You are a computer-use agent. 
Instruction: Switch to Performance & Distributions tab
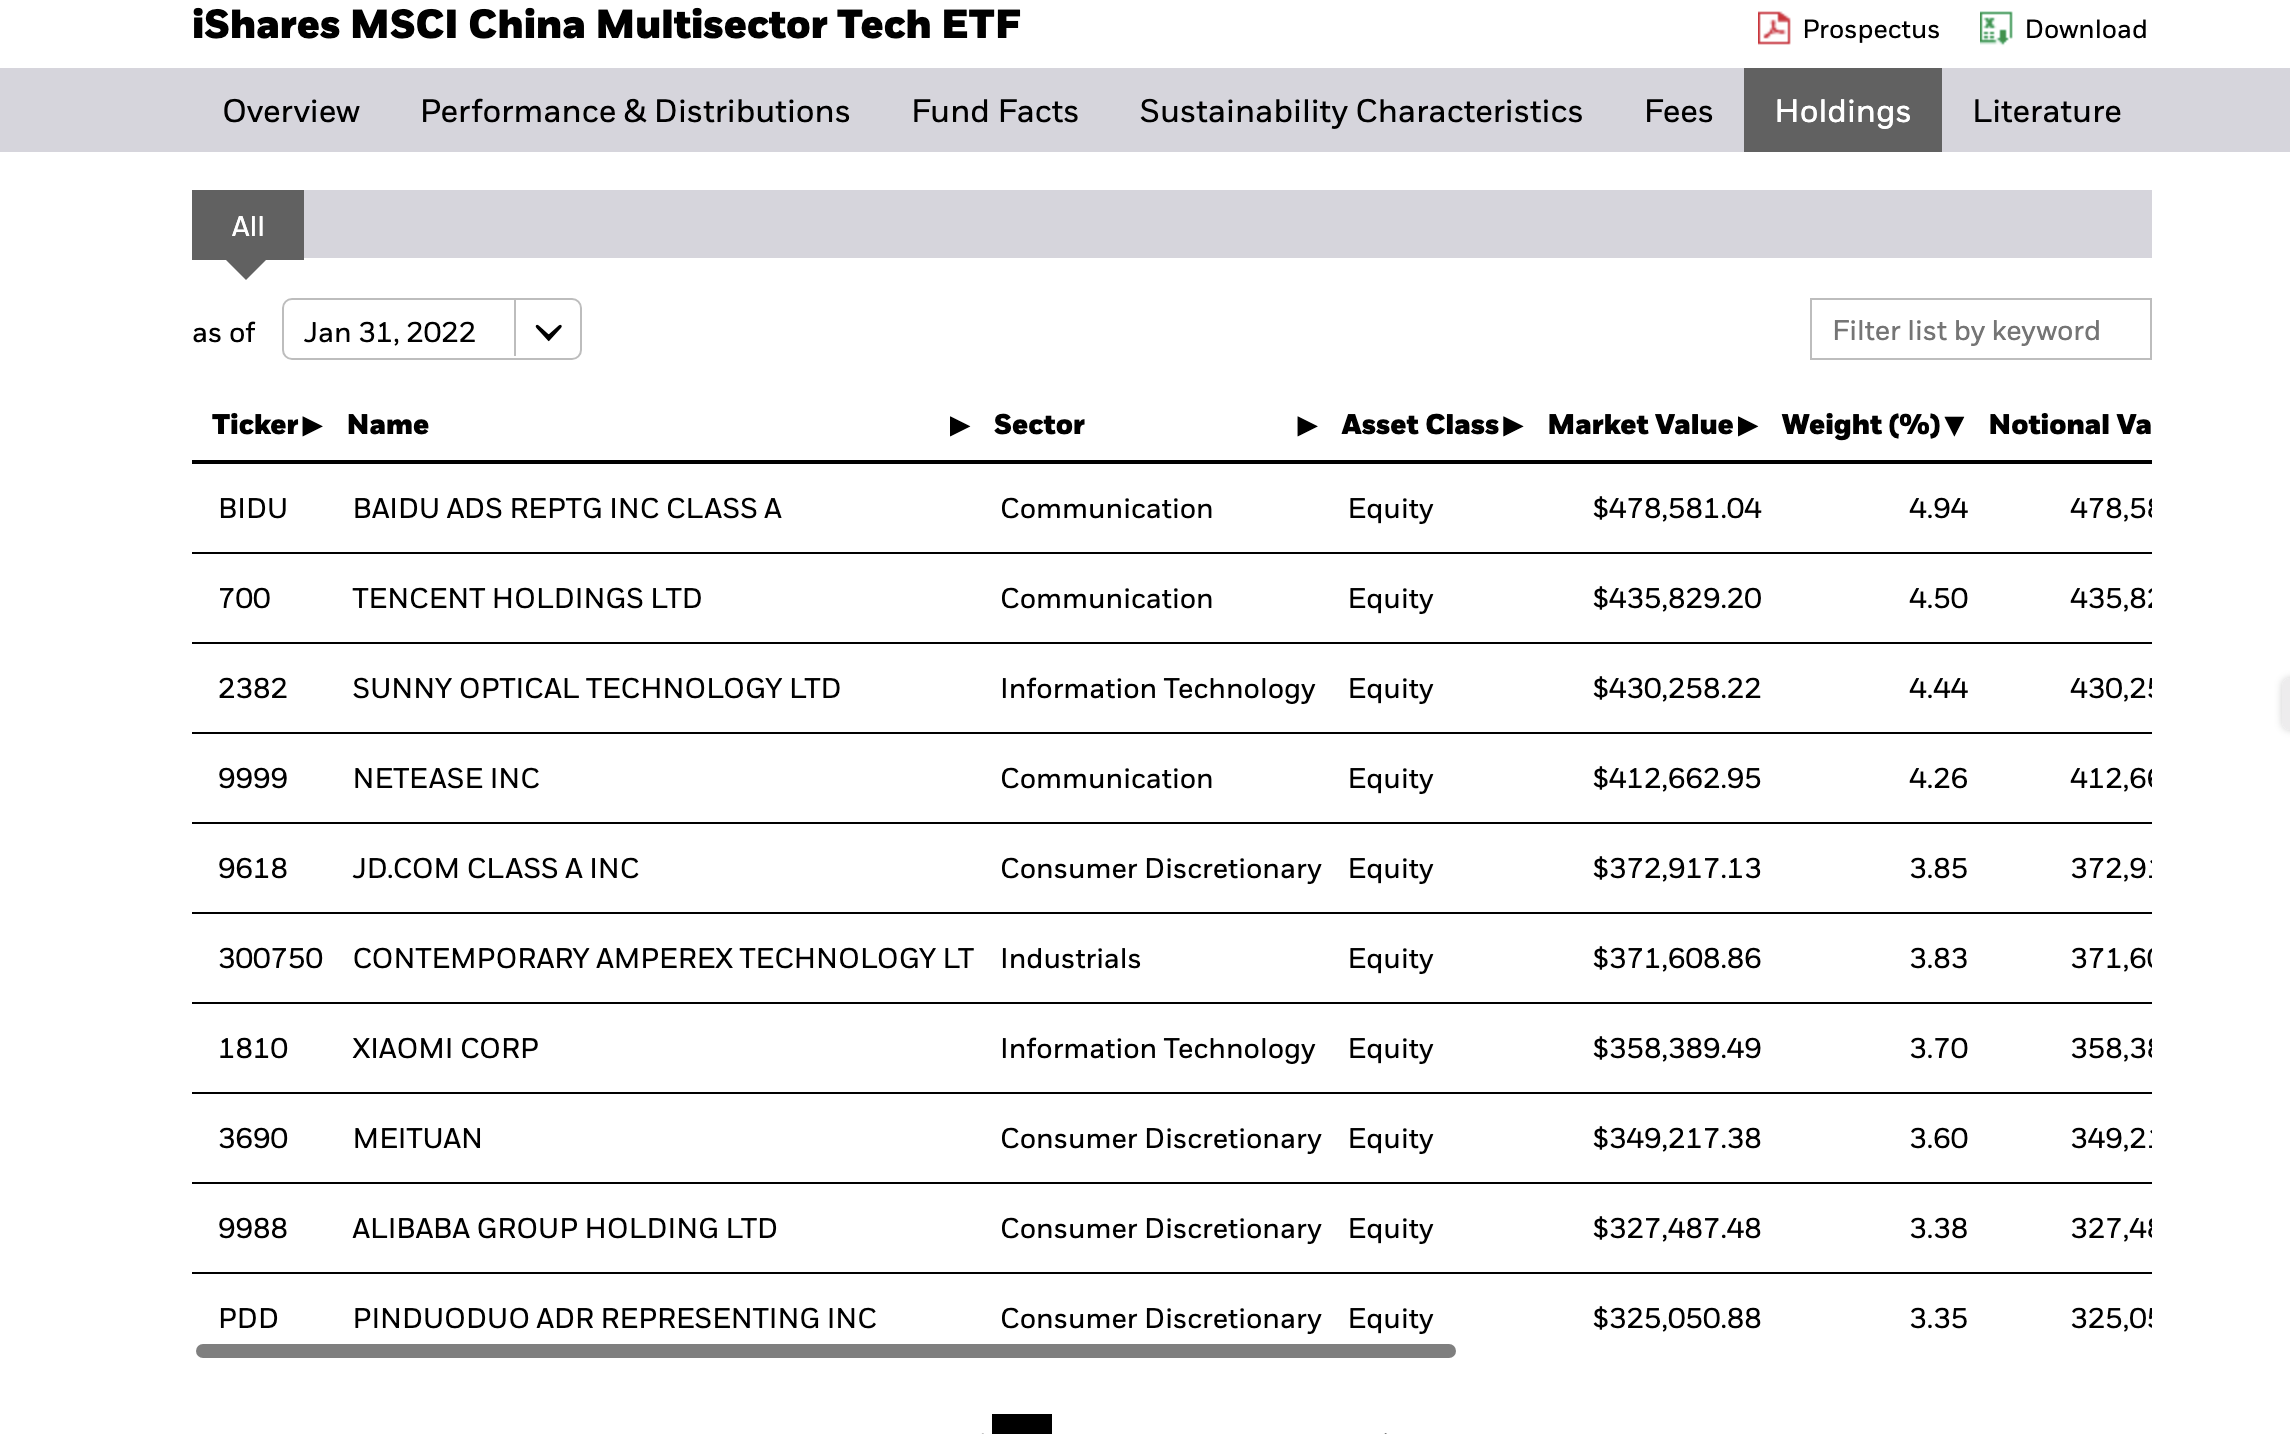[635, 111]
